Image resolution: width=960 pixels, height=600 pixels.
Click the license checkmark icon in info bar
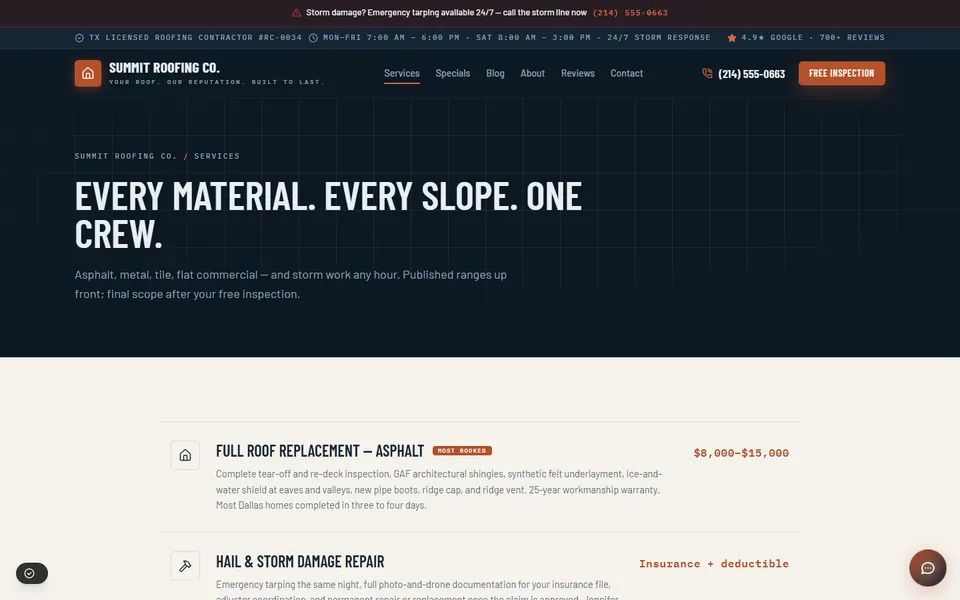79,38
